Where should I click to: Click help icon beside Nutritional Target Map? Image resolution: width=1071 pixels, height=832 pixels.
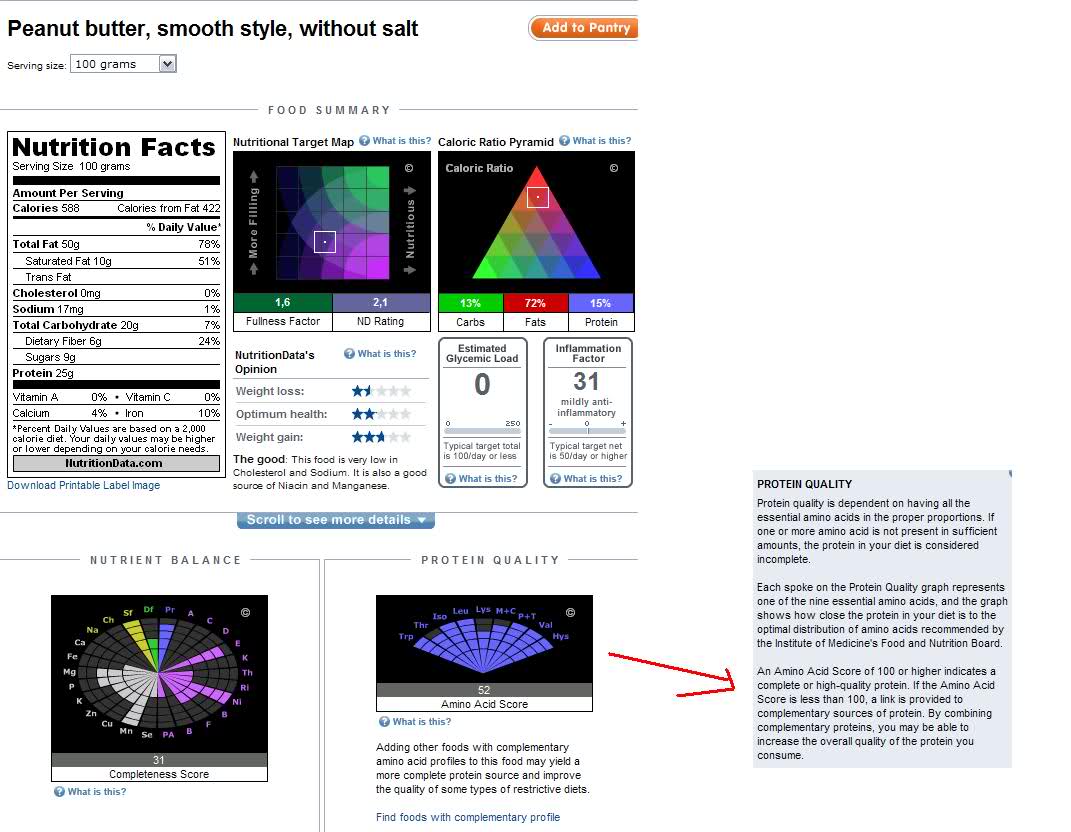pyautogui.click(x=365, y=141)
